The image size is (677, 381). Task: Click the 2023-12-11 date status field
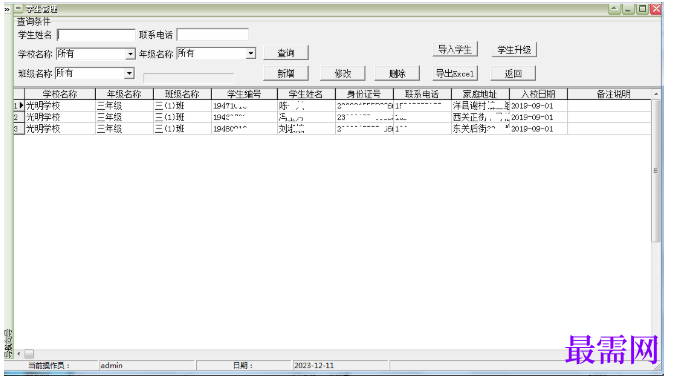(x=341, y=365)
